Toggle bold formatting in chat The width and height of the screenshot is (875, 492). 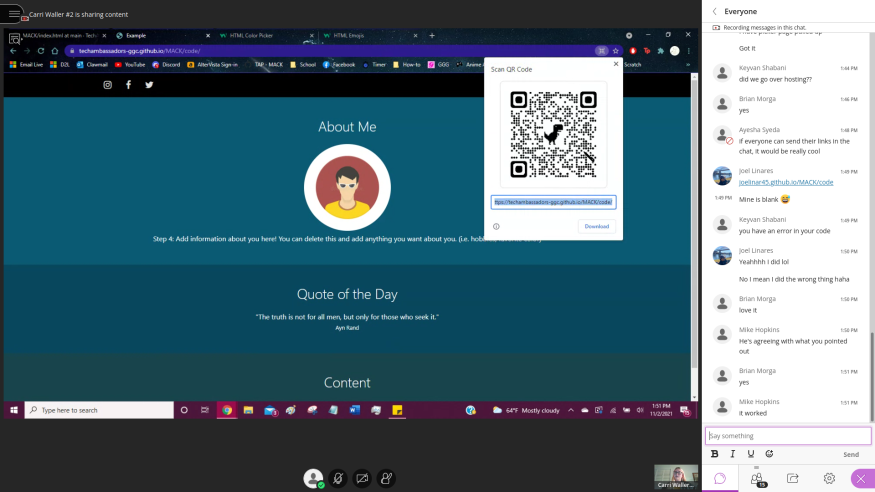coord(714,454)
